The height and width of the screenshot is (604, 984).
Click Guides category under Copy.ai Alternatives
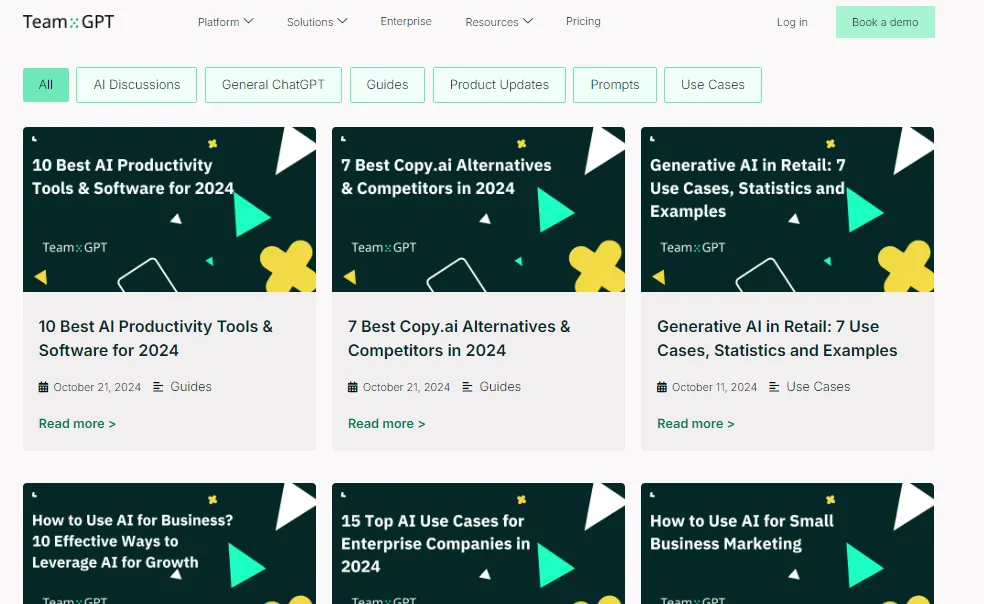coord(500,387)
